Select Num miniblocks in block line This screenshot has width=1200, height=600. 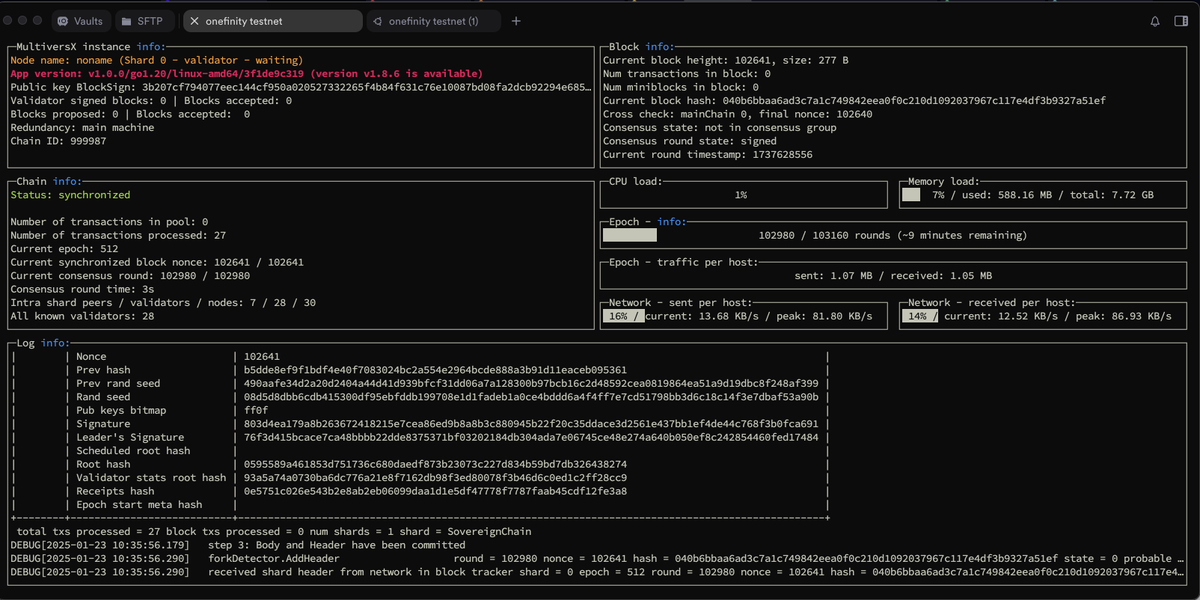(680, 87)
